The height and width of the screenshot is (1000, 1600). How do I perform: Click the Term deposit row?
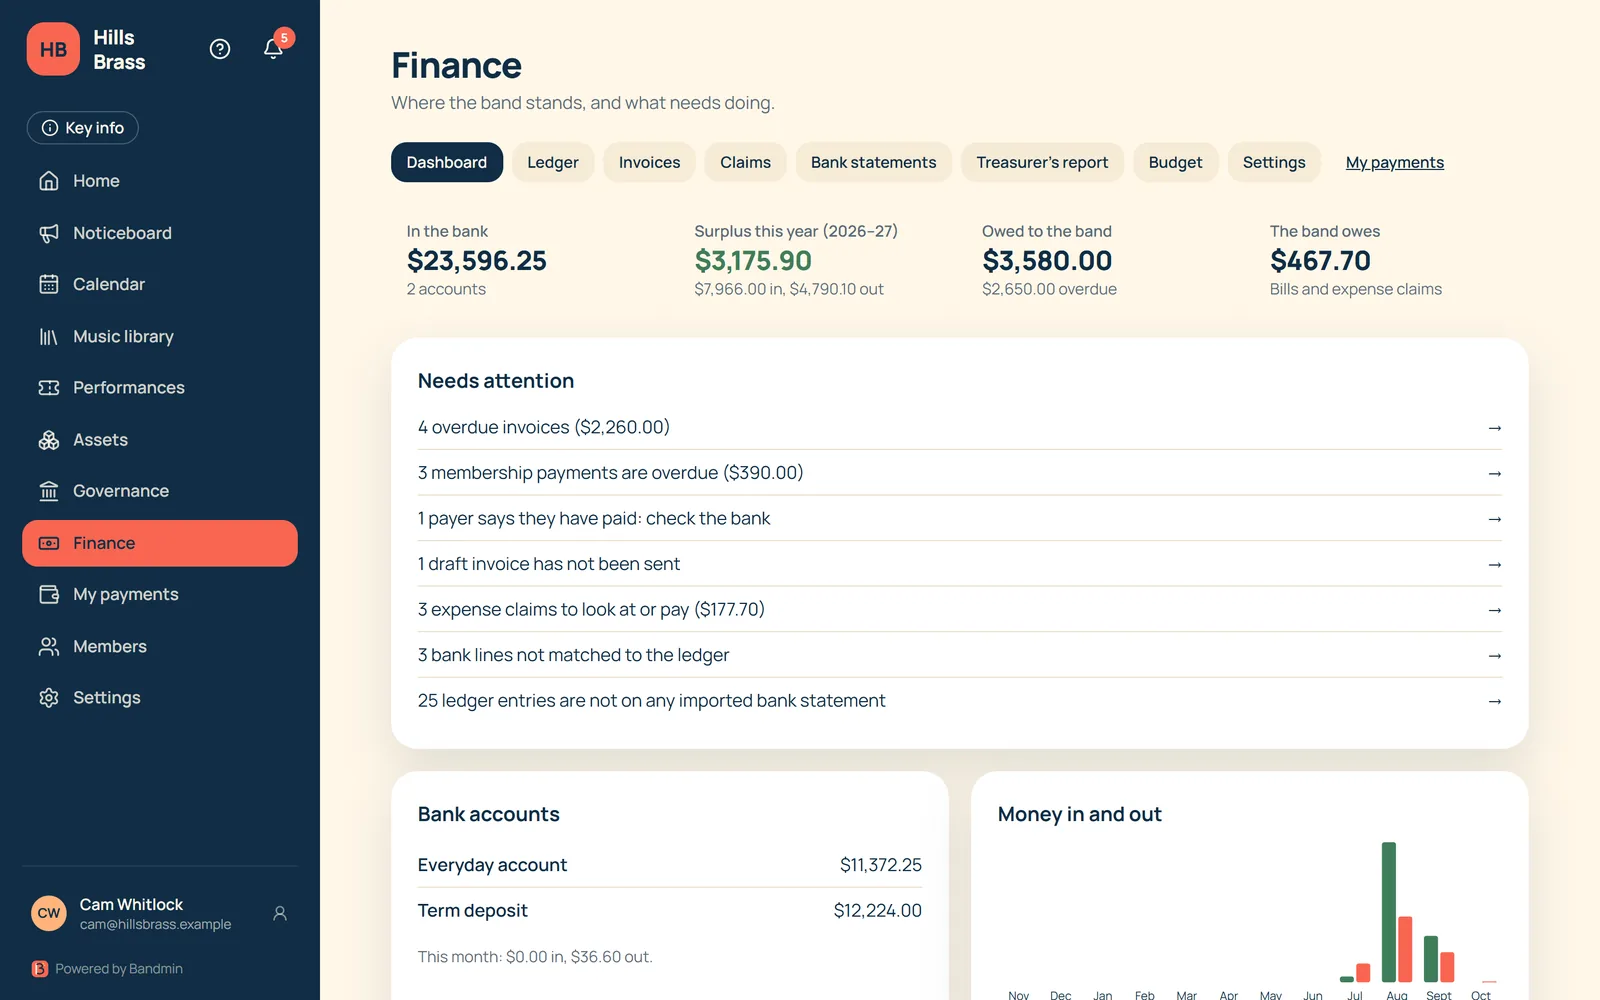coord(670,911)
